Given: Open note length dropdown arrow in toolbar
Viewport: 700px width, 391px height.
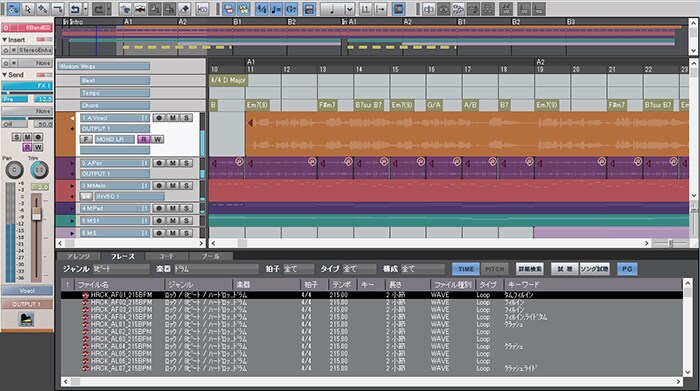Looking at the screenshot, I should click(x=350, y=8).
